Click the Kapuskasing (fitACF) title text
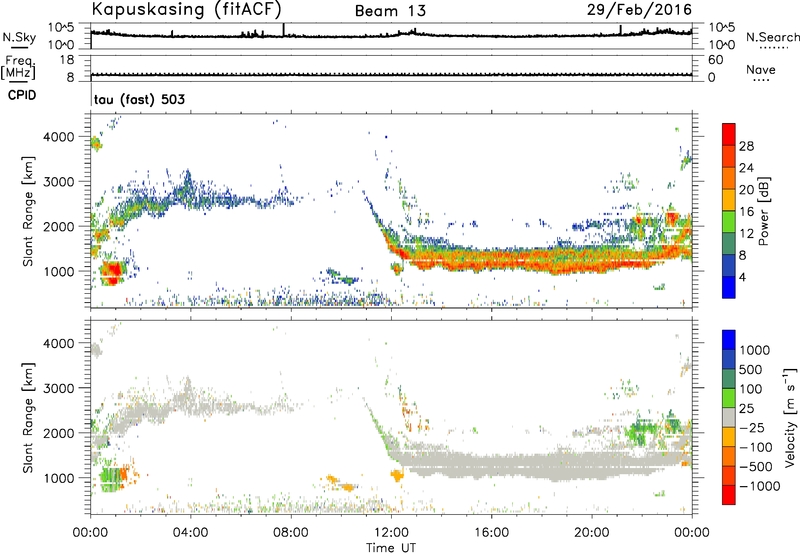The image size is (800, 554). [186, 9]
